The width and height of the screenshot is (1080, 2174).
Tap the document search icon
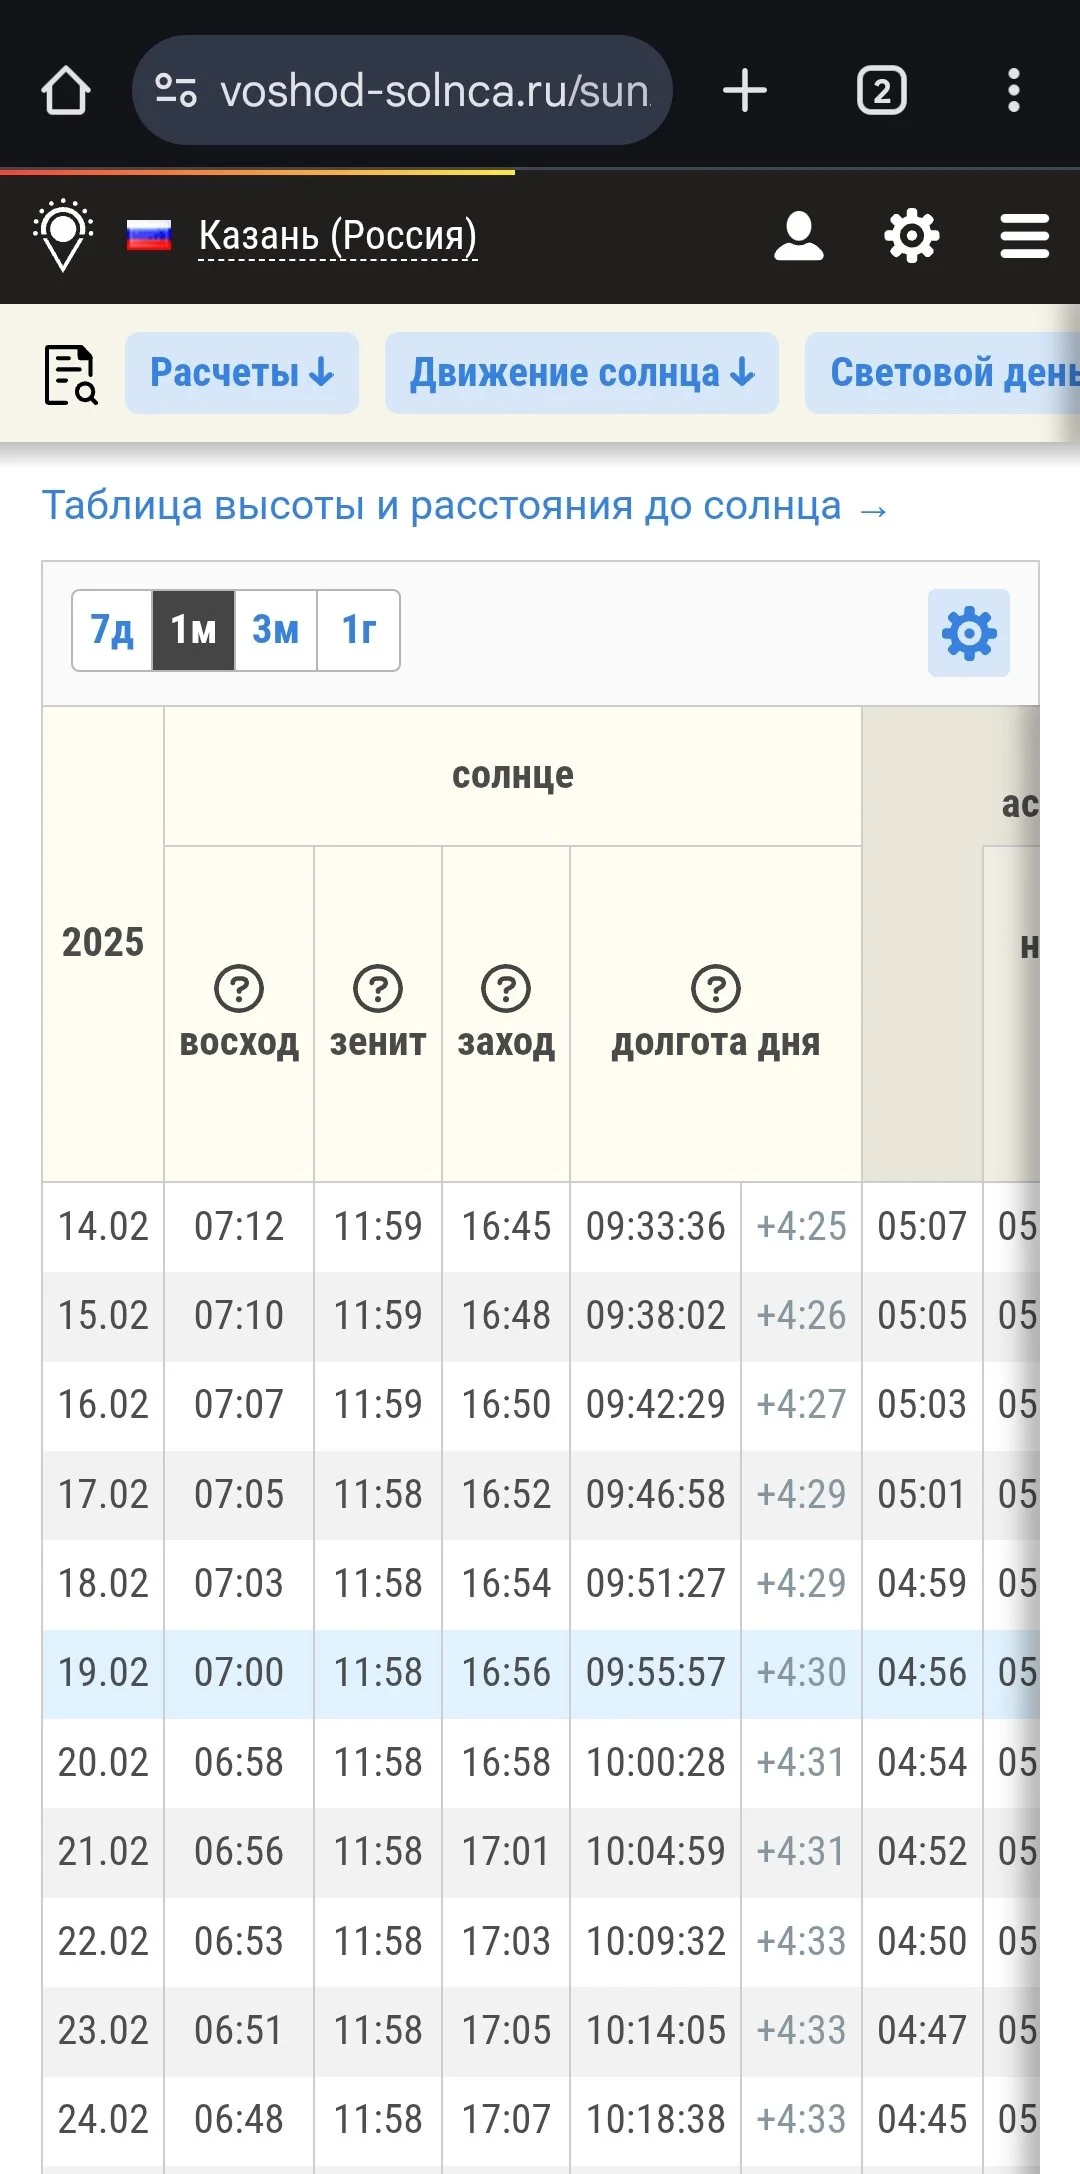pyautogui.click(x=71, y=375)
